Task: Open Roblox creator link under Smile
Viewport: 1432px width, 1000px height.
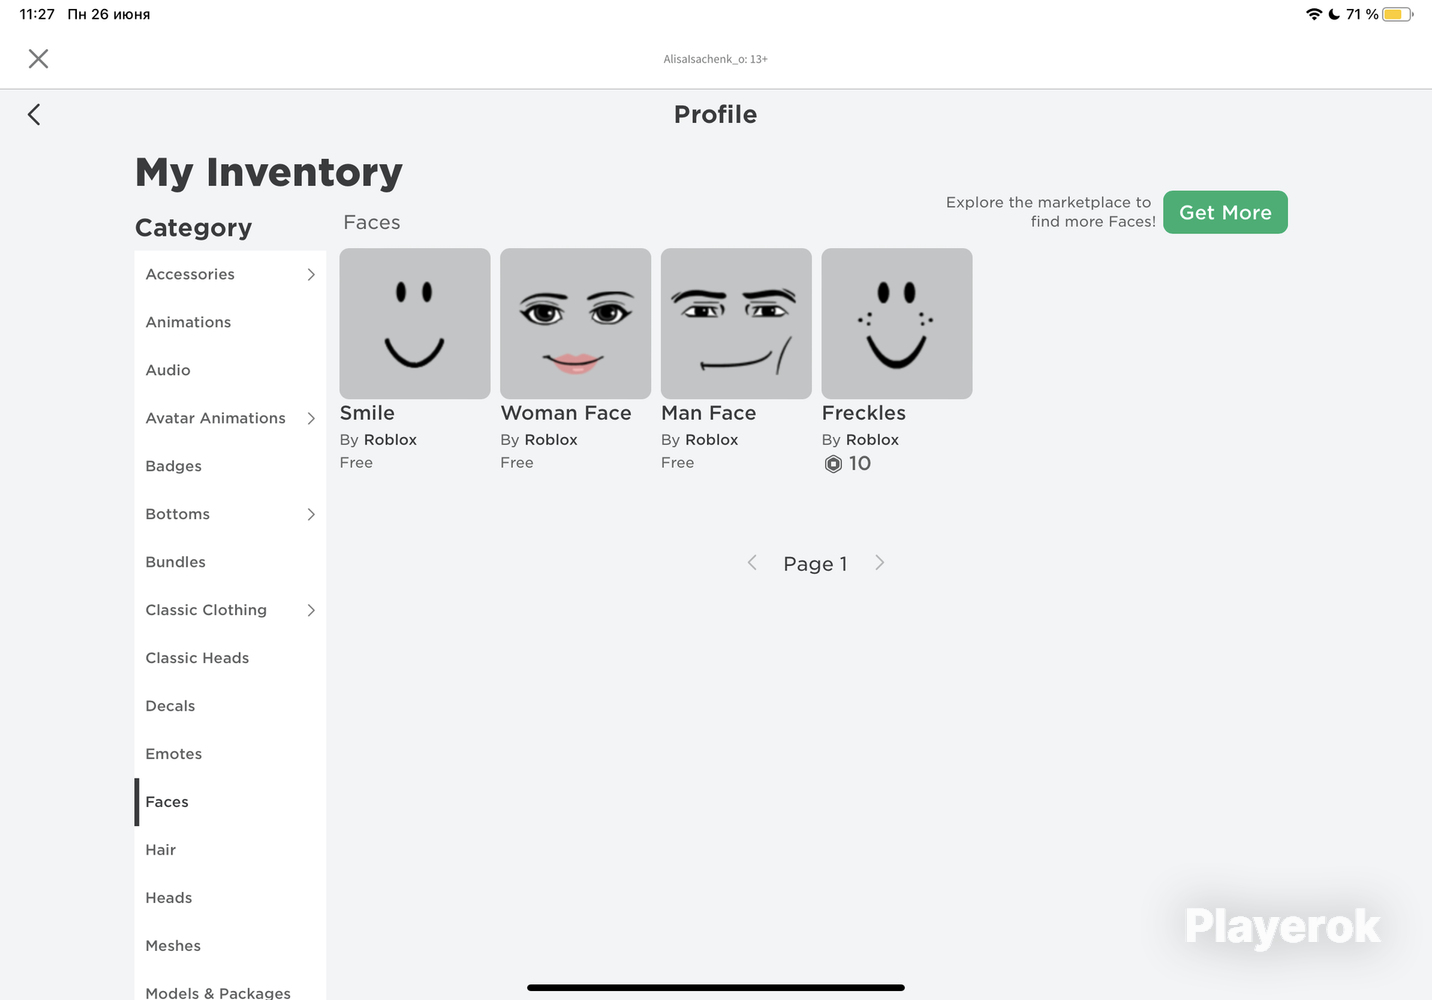Action: 390,440
